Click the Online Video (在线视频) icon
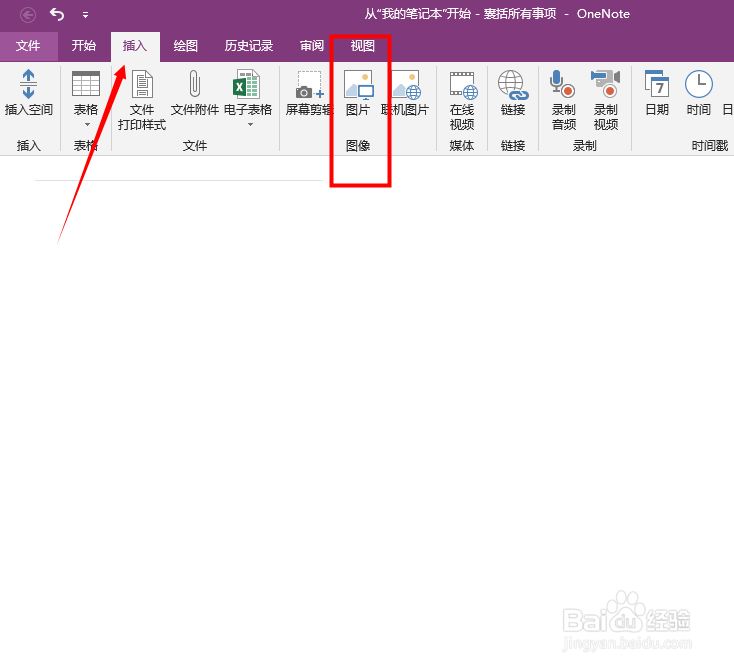 pyautogui.click(x=462, y=85)
